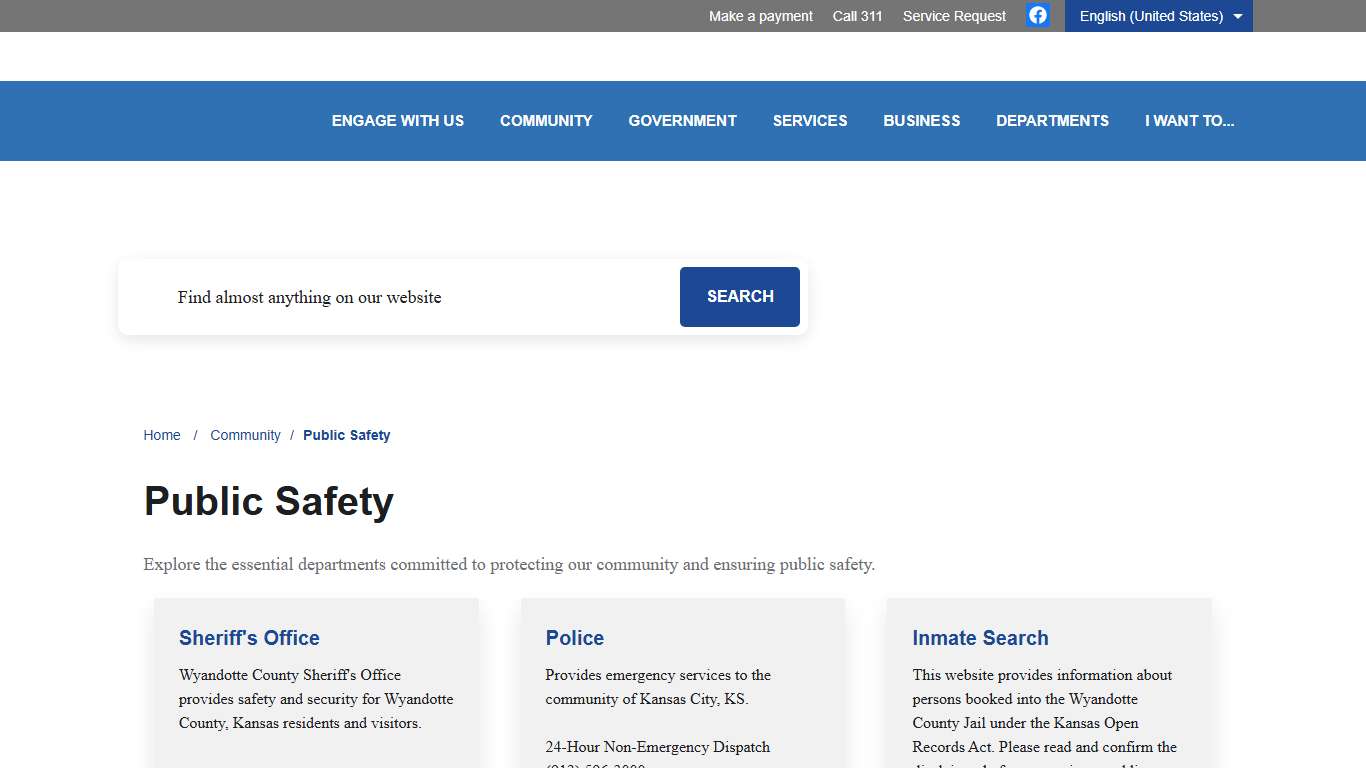Open the DEPARTMENTS navigation menu

[x=1052, y=120]
